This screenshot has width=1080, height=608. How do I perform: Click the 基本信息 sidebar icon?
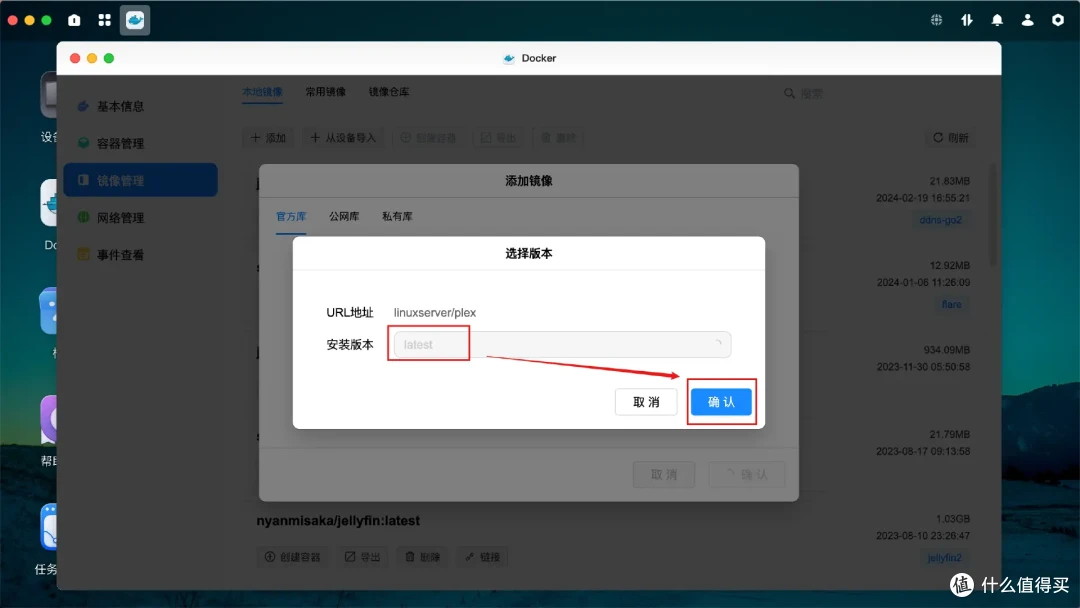pyautogui.click(x=83, y=106)
